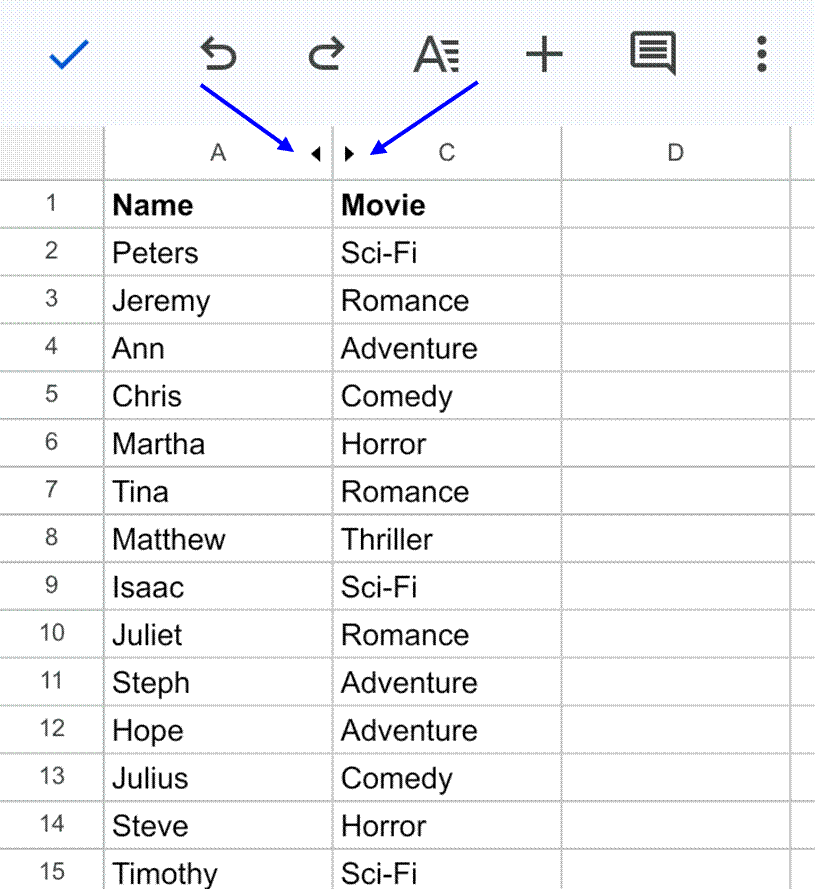Viewport: 819px width, 890px height.
Task: Select the Movie header cell
Action: click(x=446, y=204)
